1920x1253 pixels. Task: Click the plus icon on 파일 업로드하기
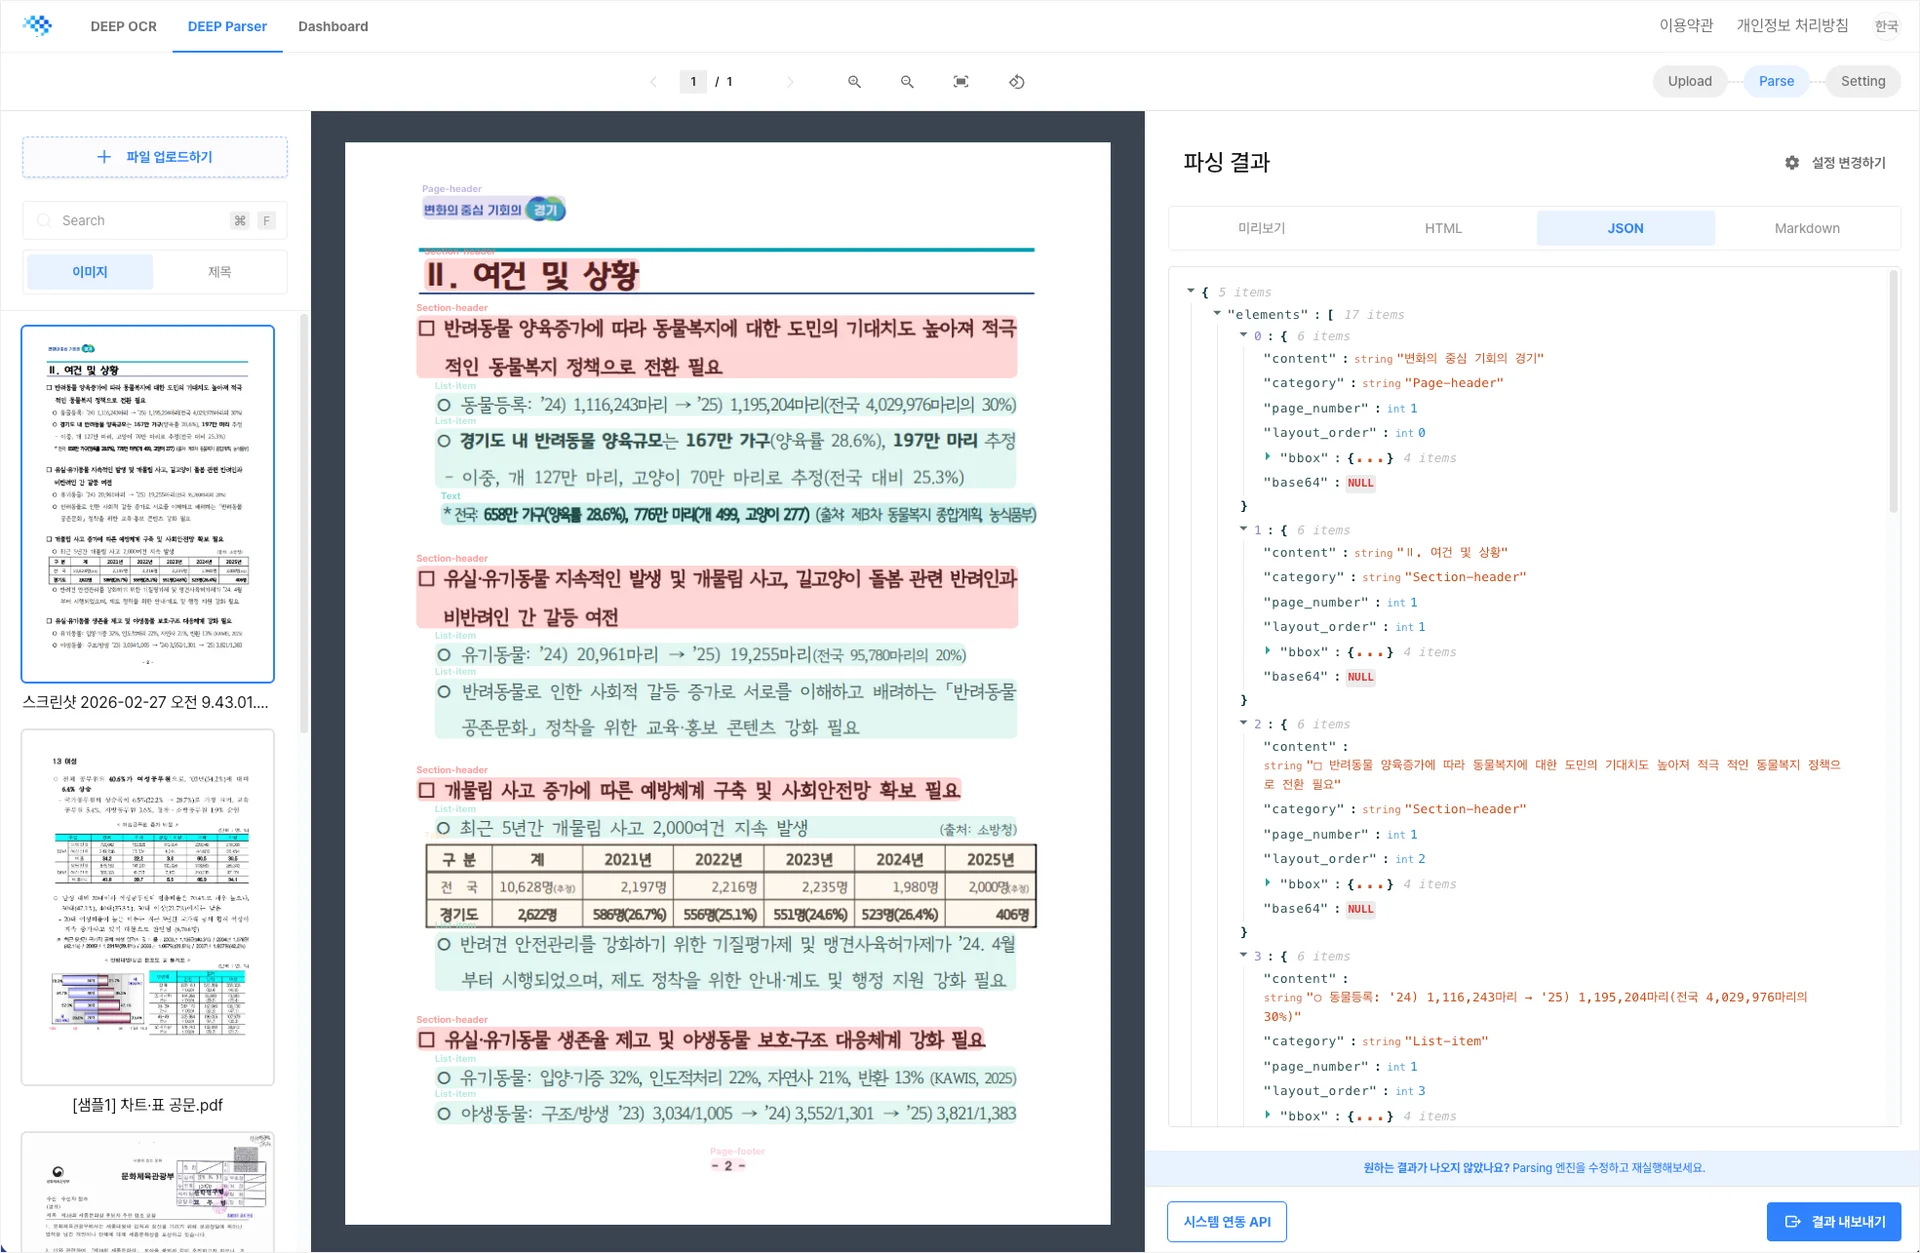pos(102,156)
